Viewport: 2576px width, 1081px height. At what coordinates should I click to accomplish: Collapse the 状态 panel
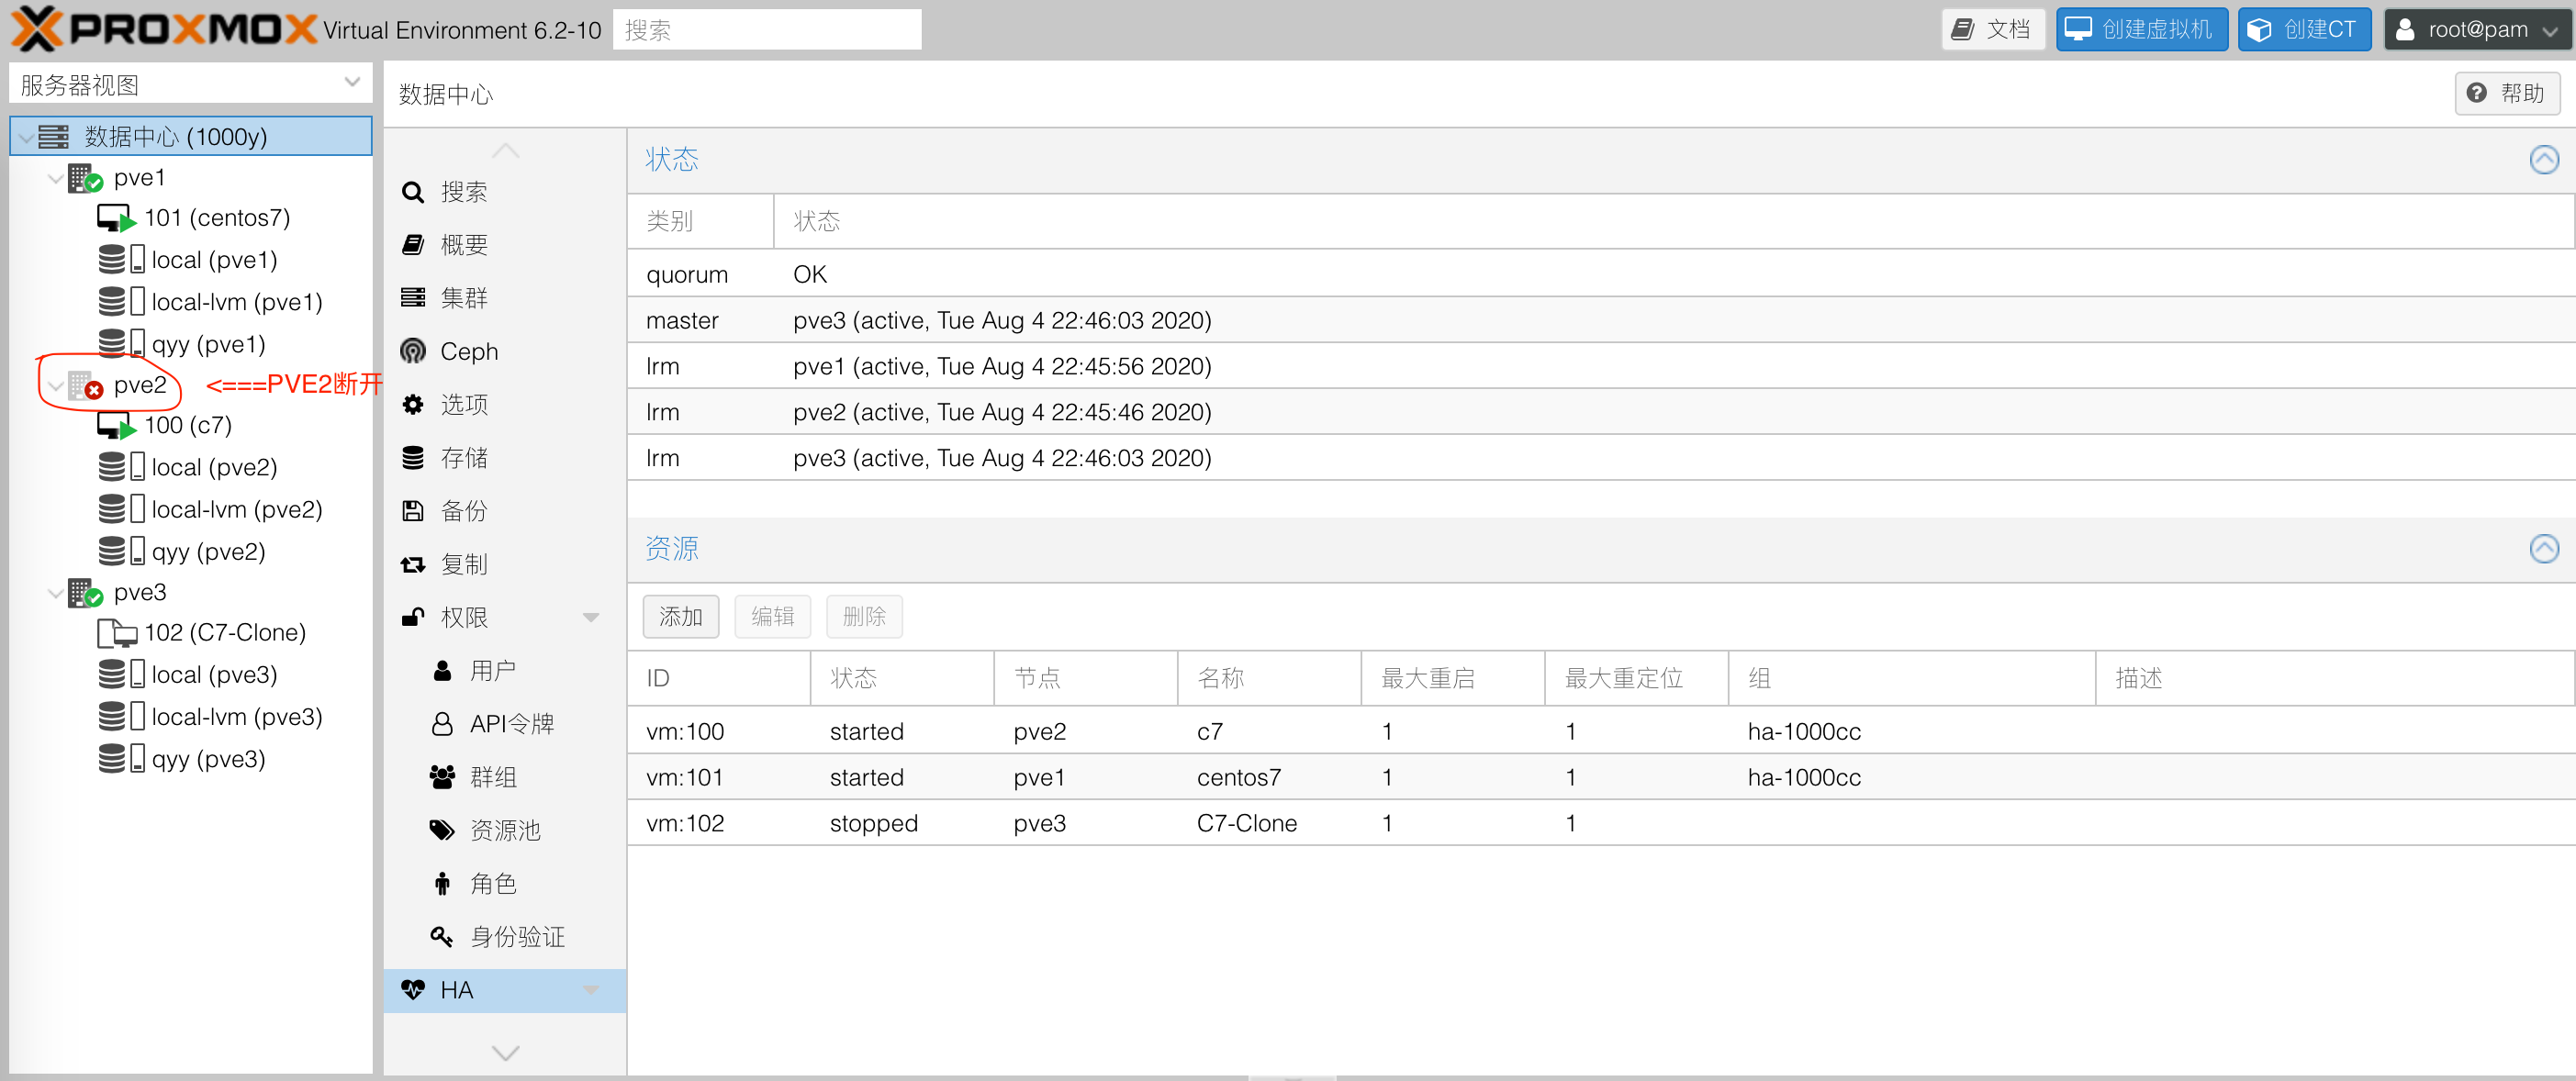coord(2543,159)
